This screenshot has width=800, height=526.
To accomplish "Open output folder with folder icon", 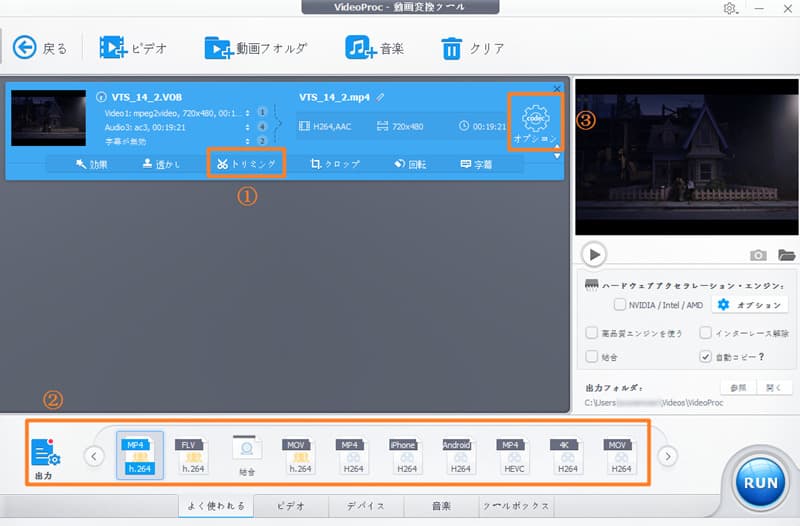I will [x=787, y=255].
